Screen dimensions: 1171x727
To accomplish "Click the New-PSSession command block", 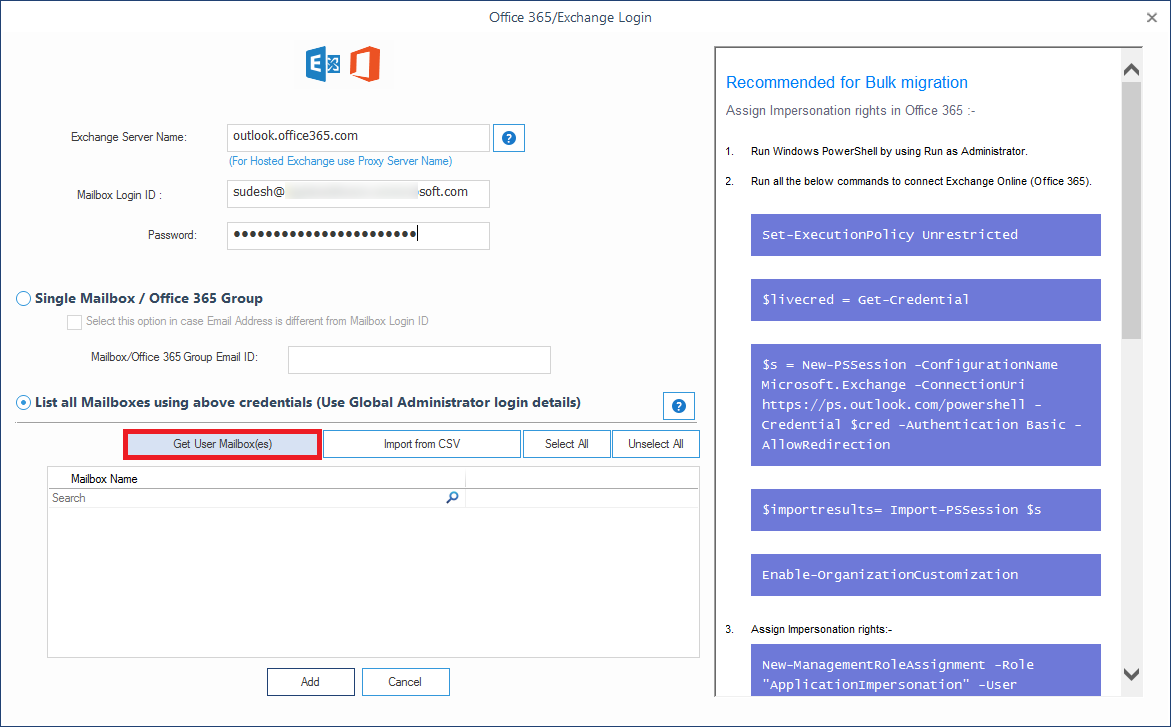I will pos(925,405).
